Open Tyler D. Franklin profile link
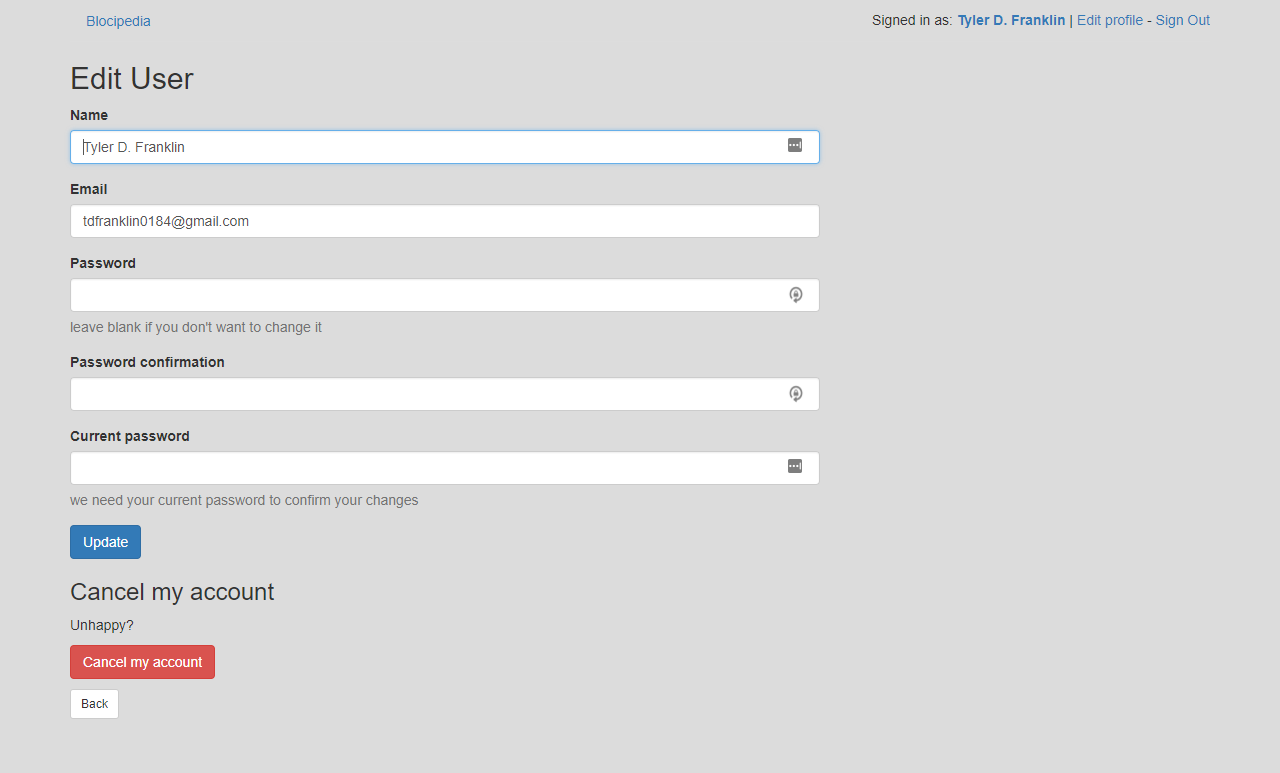The height and width of the screenshot is (773, 1280). point(1011,20)
